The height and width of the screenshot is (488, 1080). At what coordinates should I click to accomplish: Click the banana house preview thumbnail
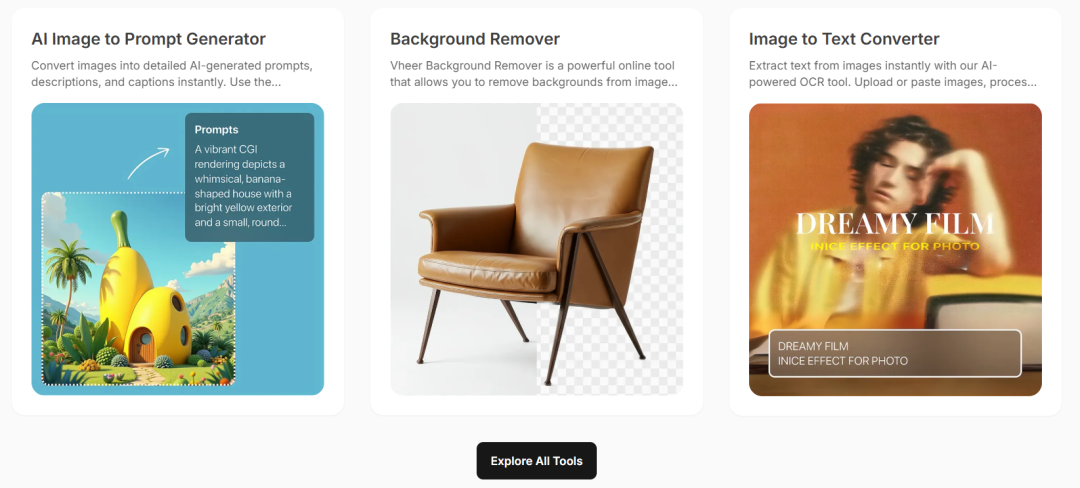pos(138,288)
